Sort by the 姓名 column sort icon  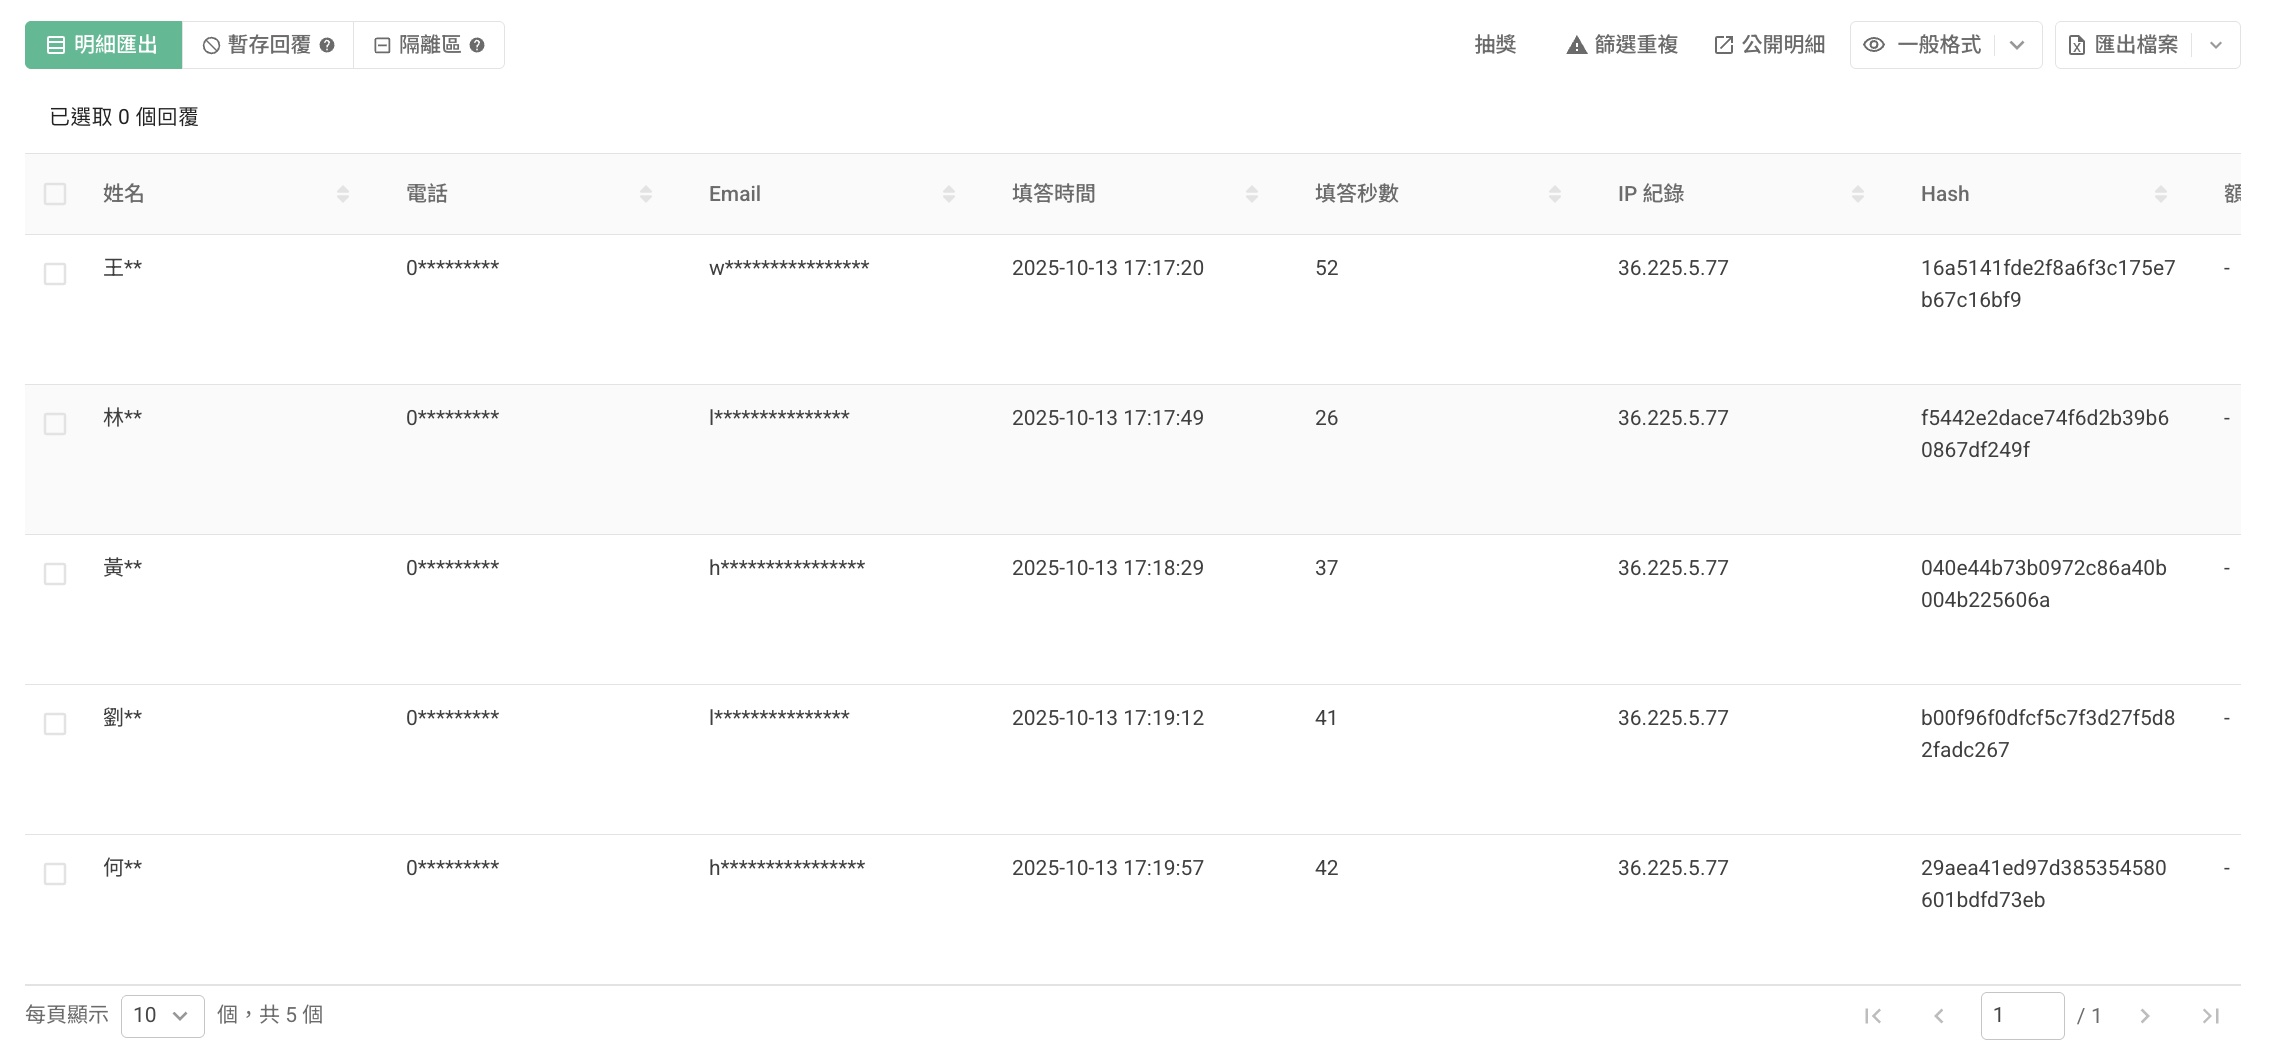click(x=343, y=194)
